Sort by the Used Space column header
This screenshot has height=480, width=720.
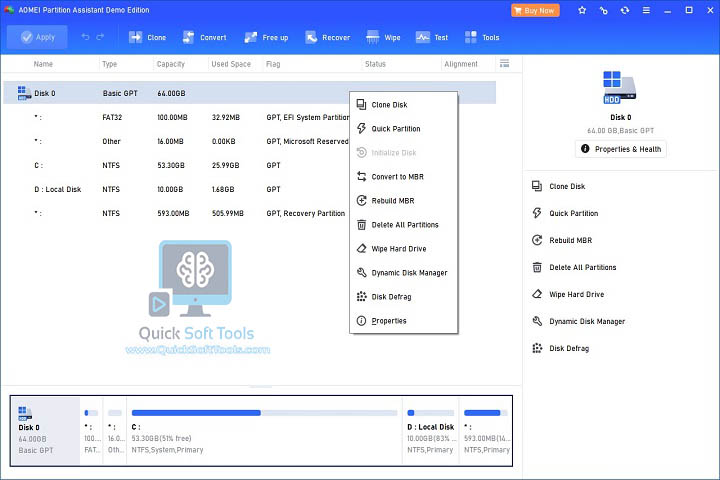click(231, 64)
